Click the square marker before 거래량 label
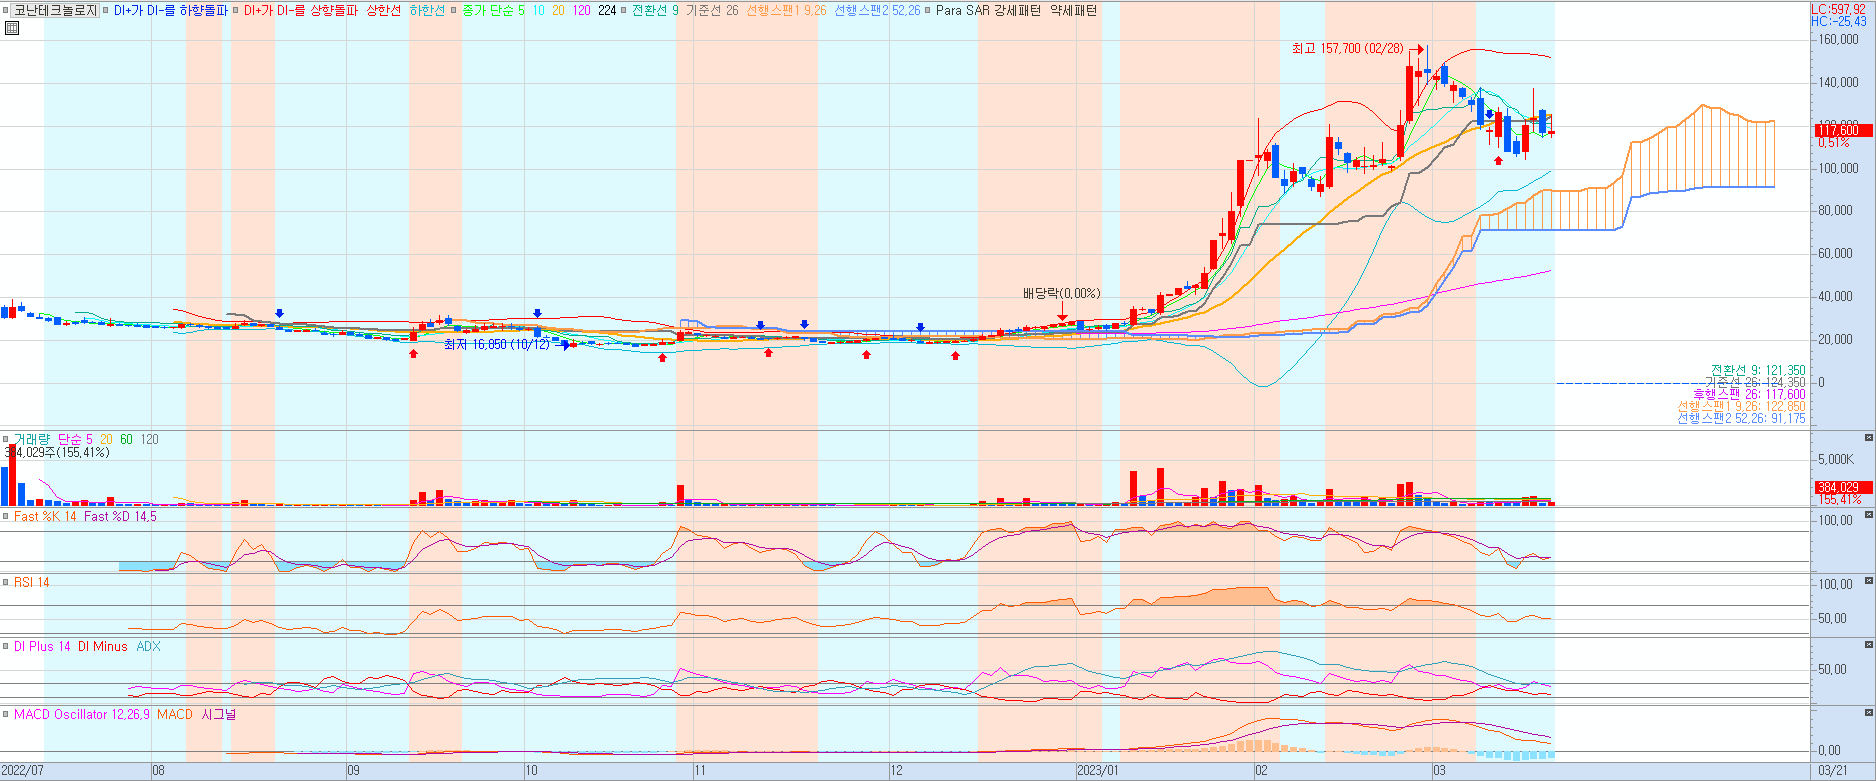The height and width of the screenshot is (781, 1876). (6, 439)
